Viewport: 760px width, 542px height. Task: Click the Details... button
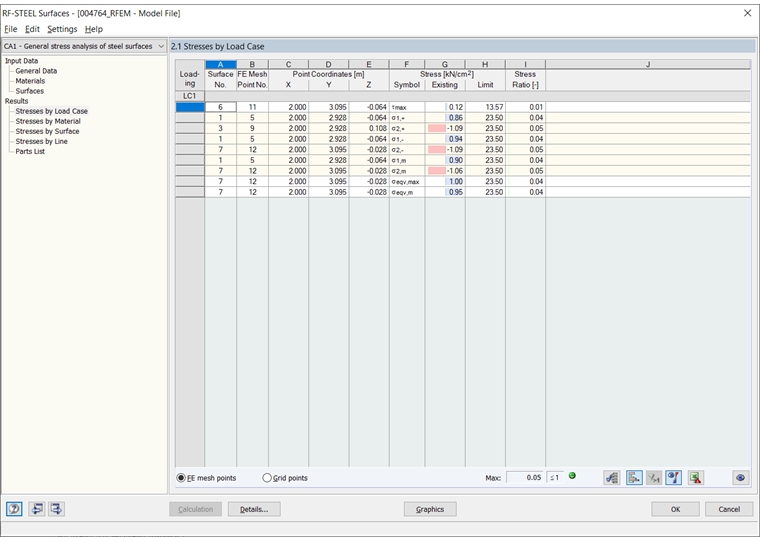point(254,510)
